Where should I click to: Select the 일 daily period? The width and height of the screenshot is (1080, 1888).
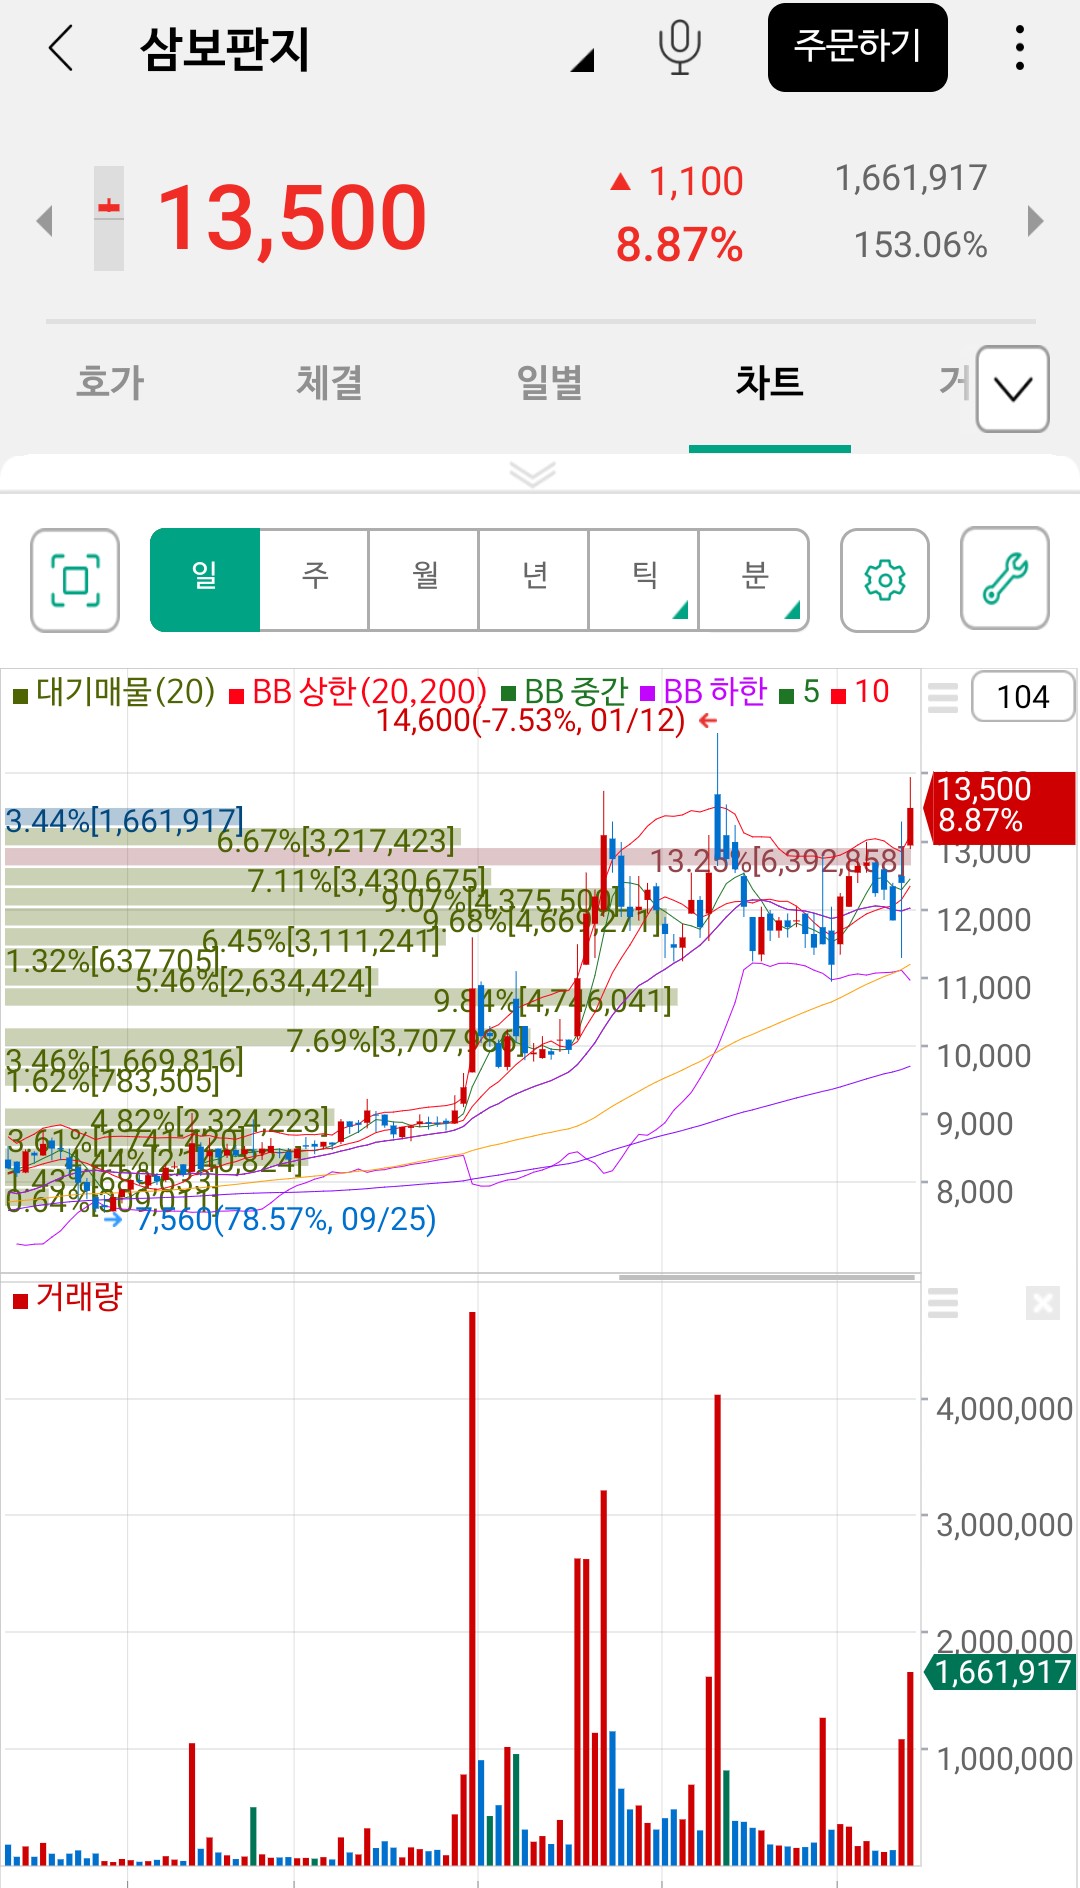pos(205,580)
